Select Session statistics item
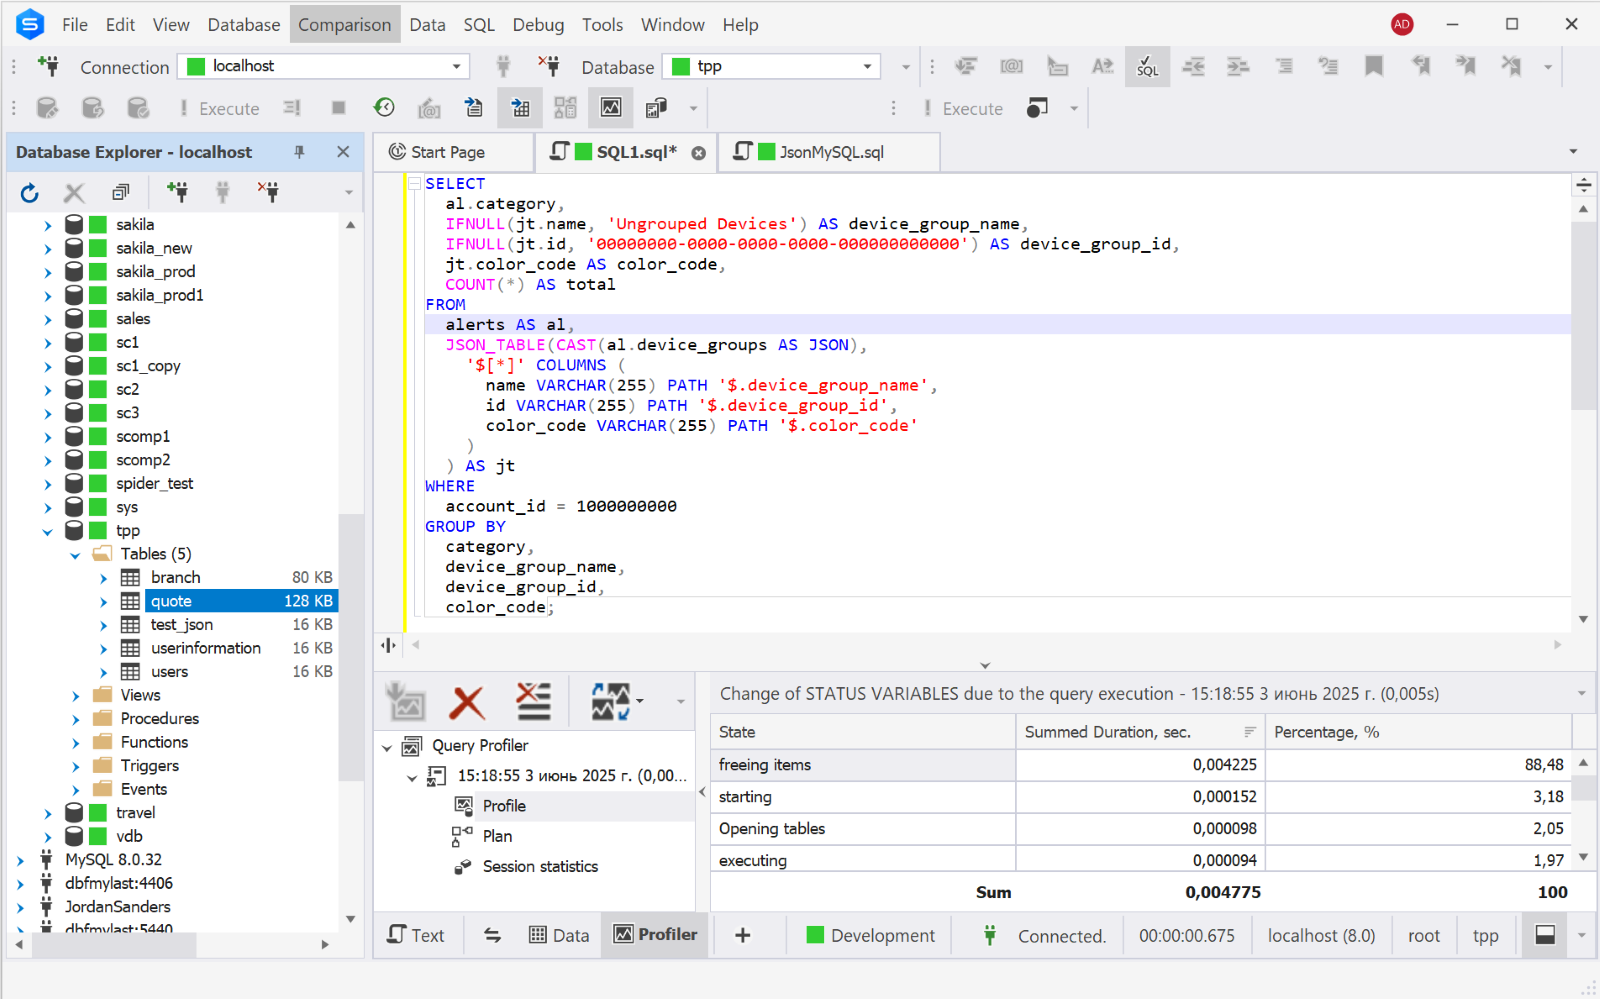The image size is (1600, 999). point(540,866)
